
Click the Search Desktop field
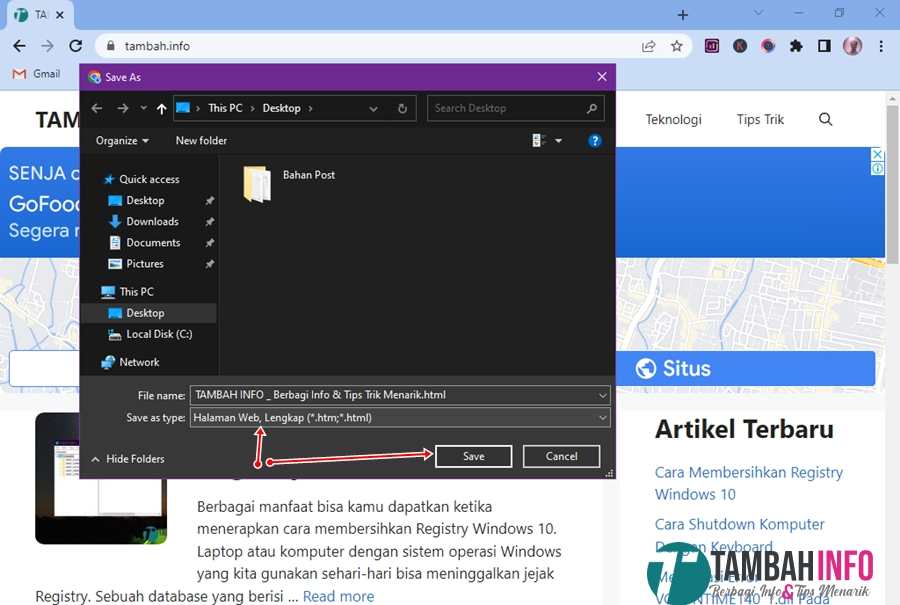tap(515, 108)
